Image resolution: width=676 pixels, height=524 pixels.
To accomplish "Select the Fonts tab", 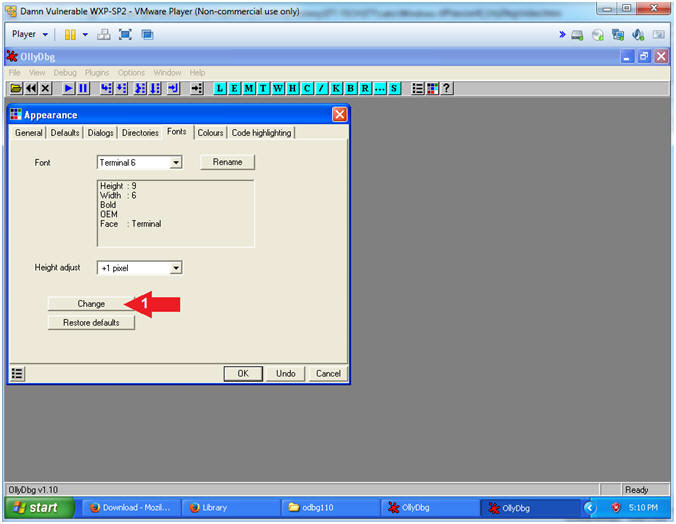I will tap(177, 132).
